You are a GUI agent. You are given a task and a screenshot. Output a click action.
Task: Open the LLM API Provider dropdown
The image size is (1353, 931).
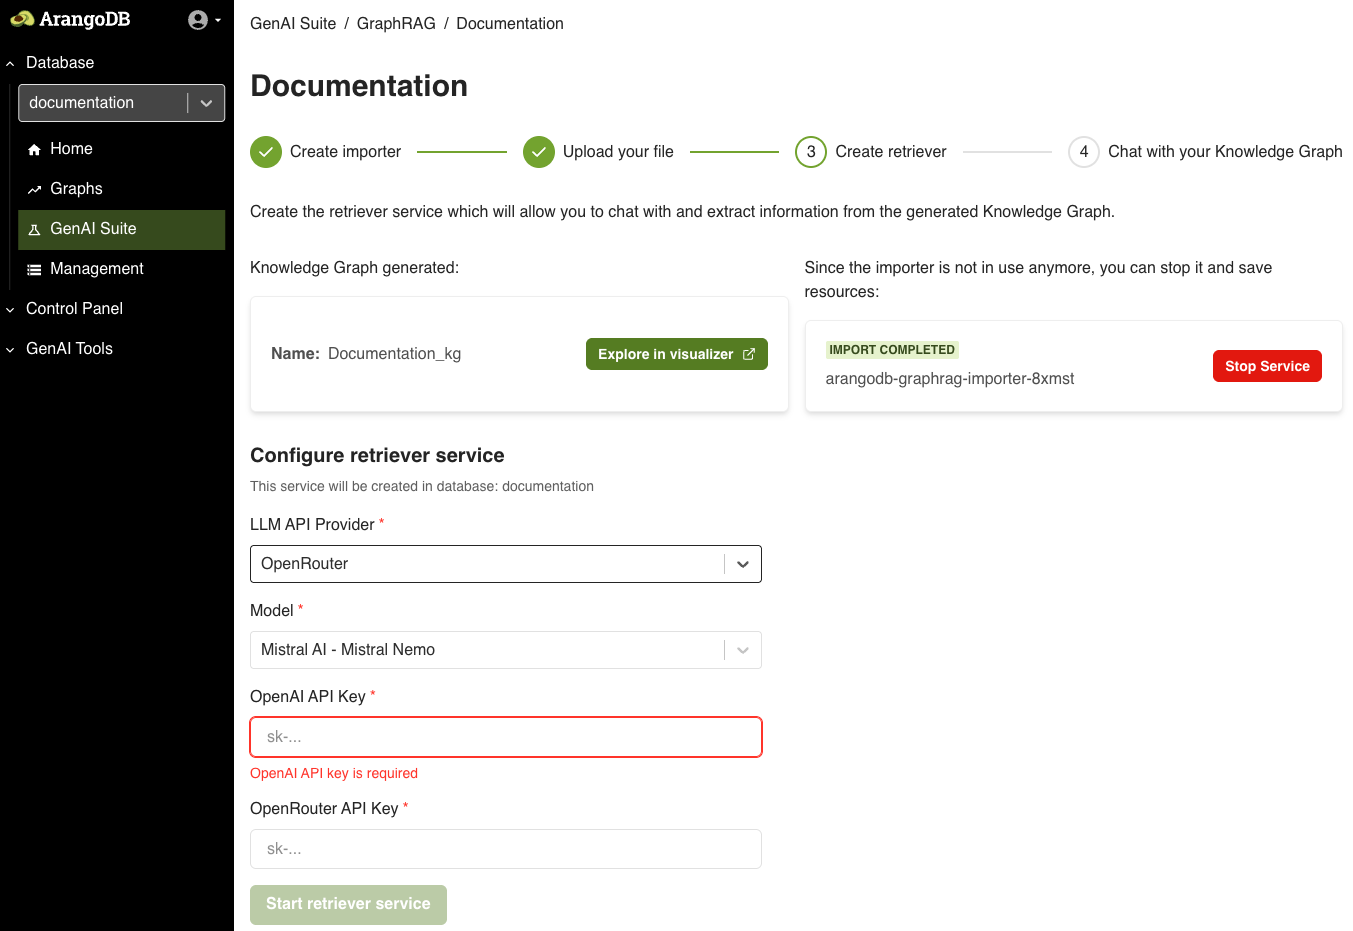[x=506, y=564]
